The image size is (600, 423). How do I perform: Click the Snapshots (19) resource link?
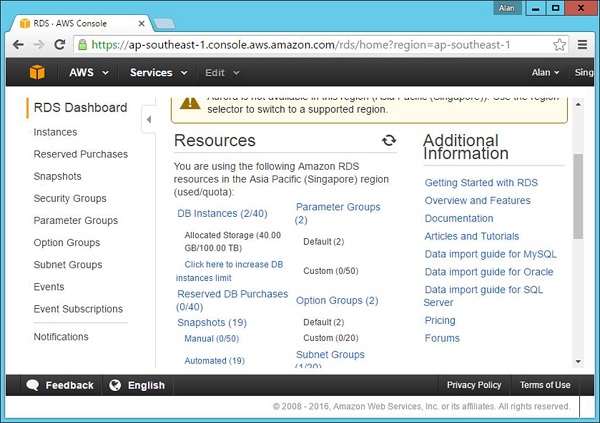pyautogui.click(x=212, y=323)
